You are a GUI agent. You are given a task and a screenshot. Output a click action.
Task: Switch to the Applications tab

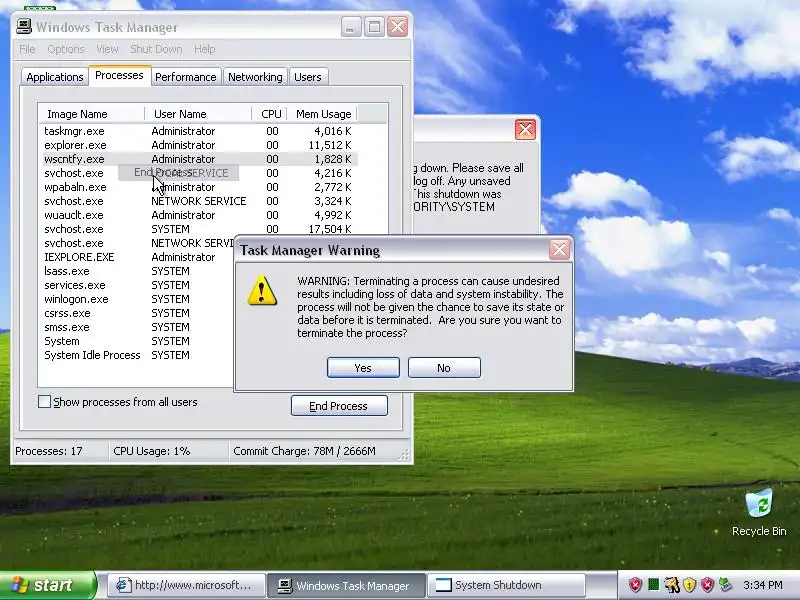click(55, 77)
